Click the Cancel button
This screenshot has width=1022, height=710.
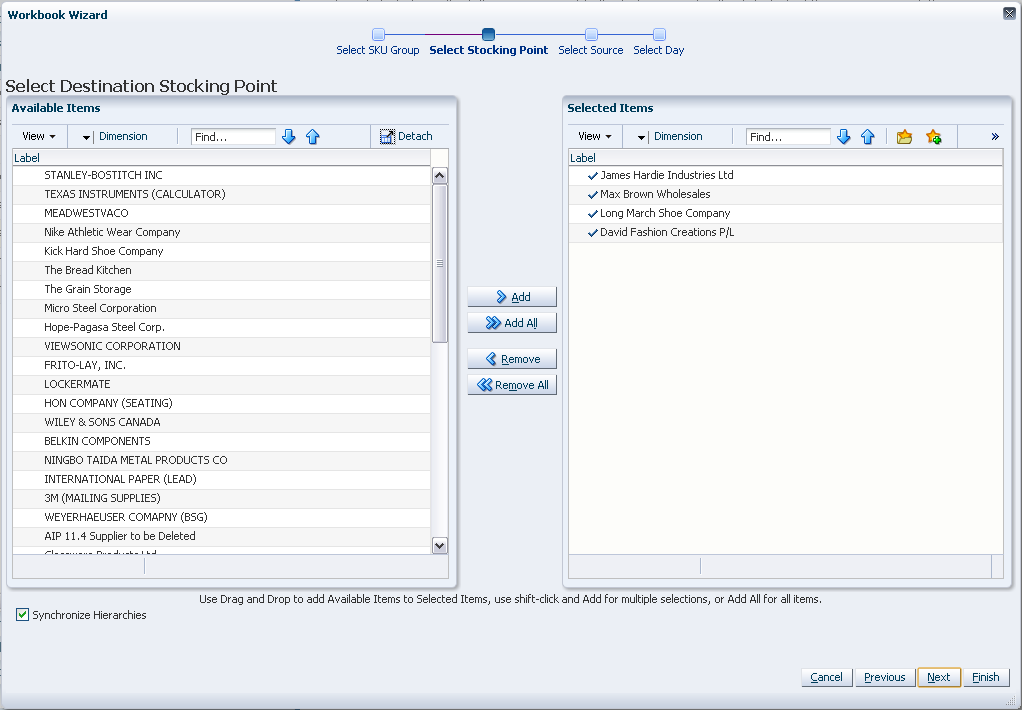click(826, 677)
